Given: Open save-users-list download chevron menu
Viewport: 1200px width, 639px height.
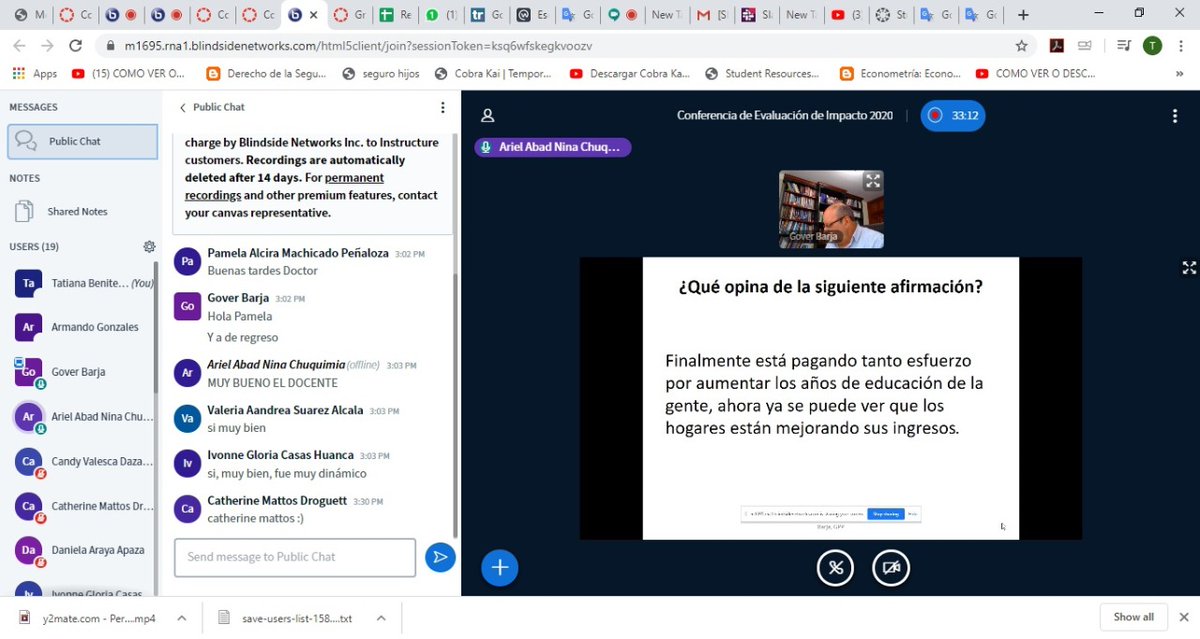Looking at the screenshot, I should 379,617.
